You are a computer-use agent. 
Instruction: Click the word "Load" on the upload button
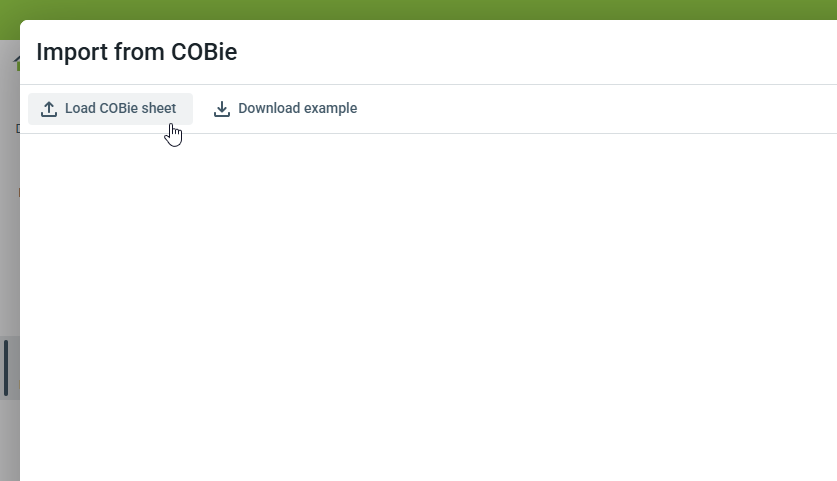tap(80, 109)
